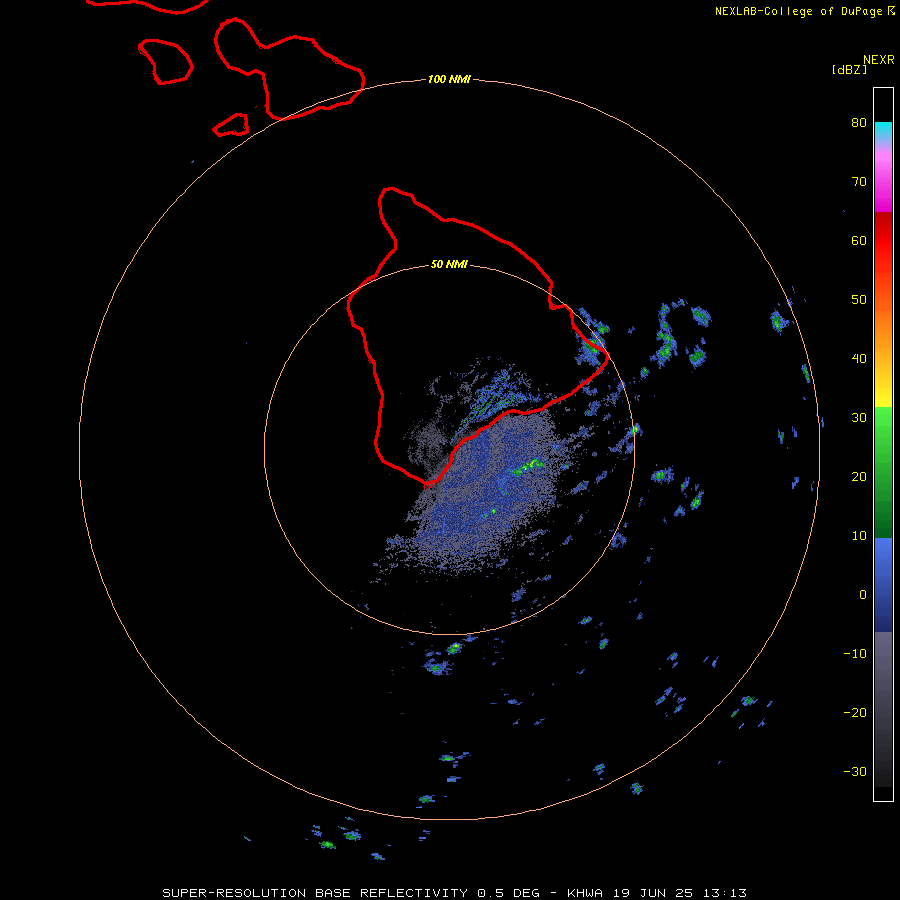Click the 20 value on dBZ scale
Screen dimensions: 900x900
coord(859,477)
